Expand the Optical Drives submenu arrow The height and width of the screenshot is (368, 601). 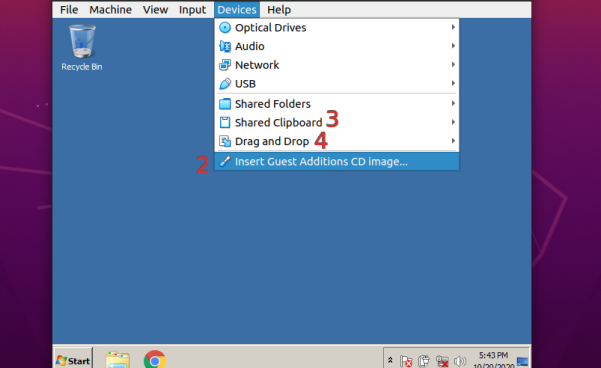[453, 27]
